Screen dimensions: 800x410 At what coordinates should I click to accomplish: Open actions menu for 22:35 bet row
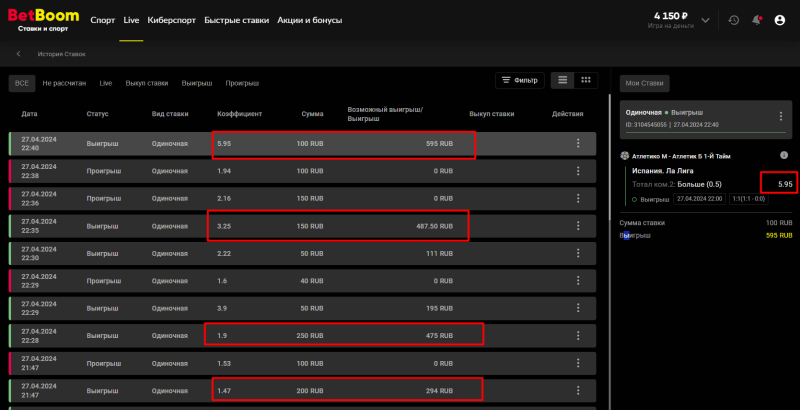(x=577, y=227)
